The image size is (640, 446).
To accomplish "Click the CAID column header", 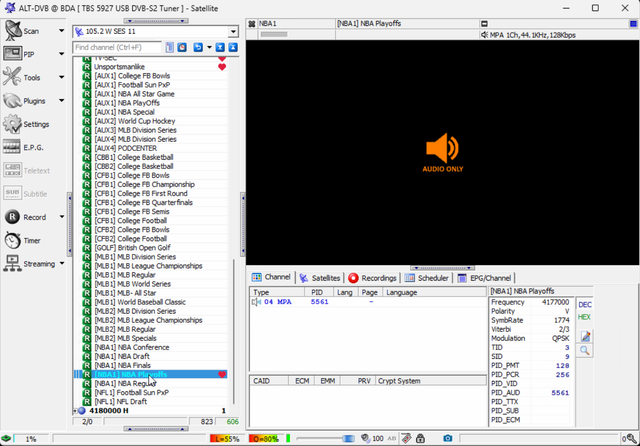I will [269, 381].
